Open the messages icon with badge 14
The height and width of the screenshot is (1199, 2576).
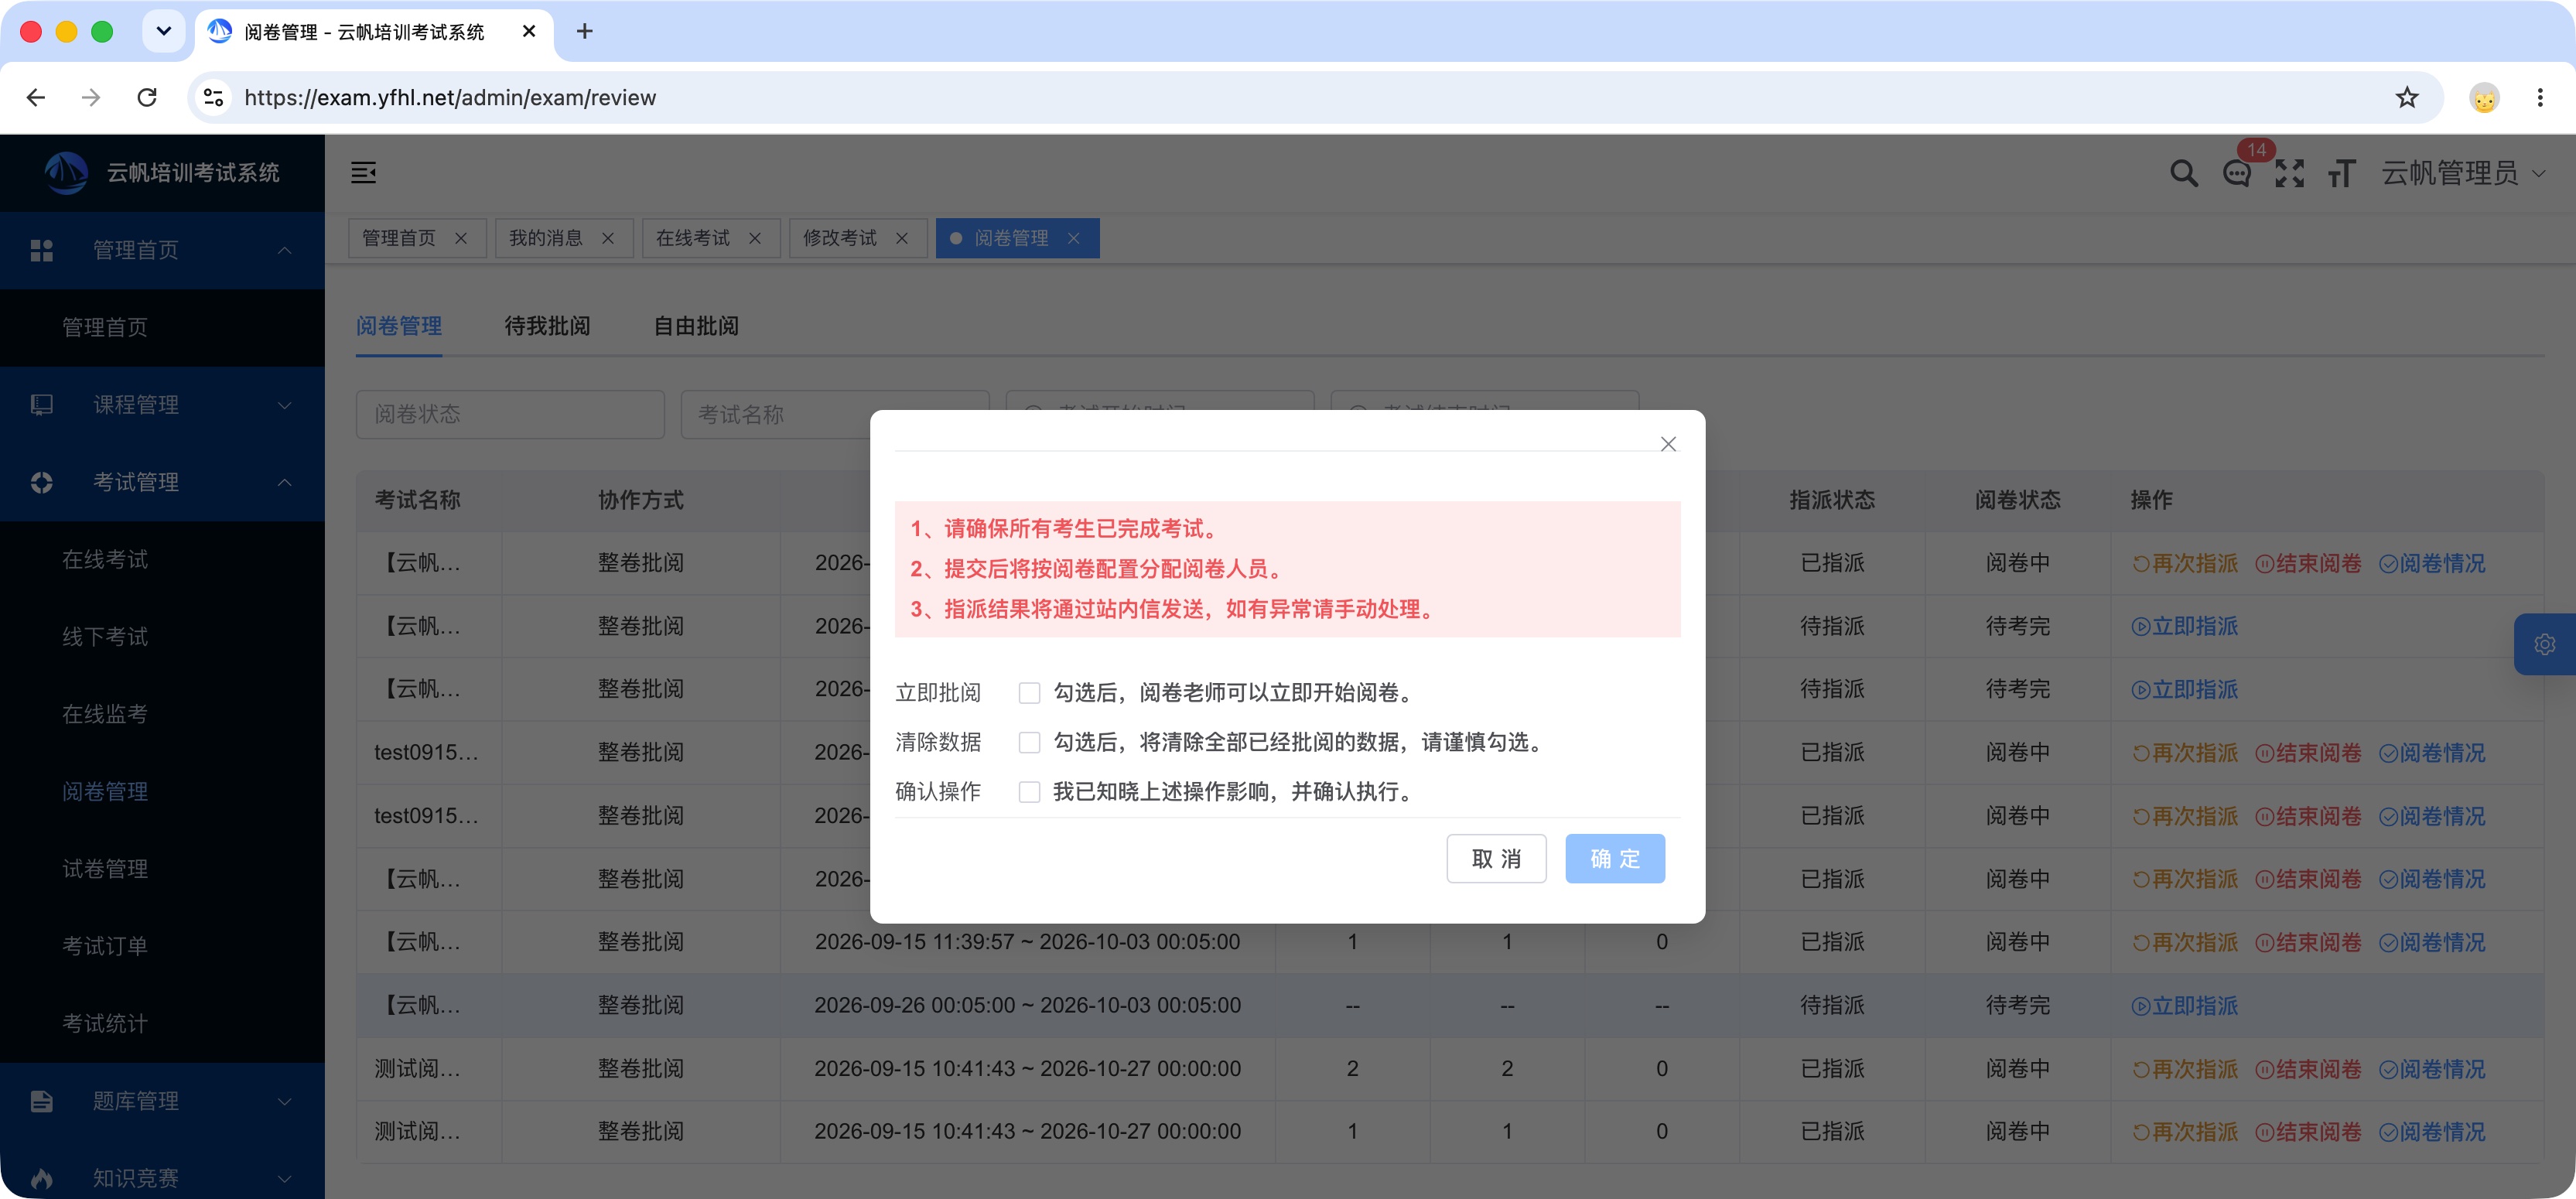point(2236,174)
